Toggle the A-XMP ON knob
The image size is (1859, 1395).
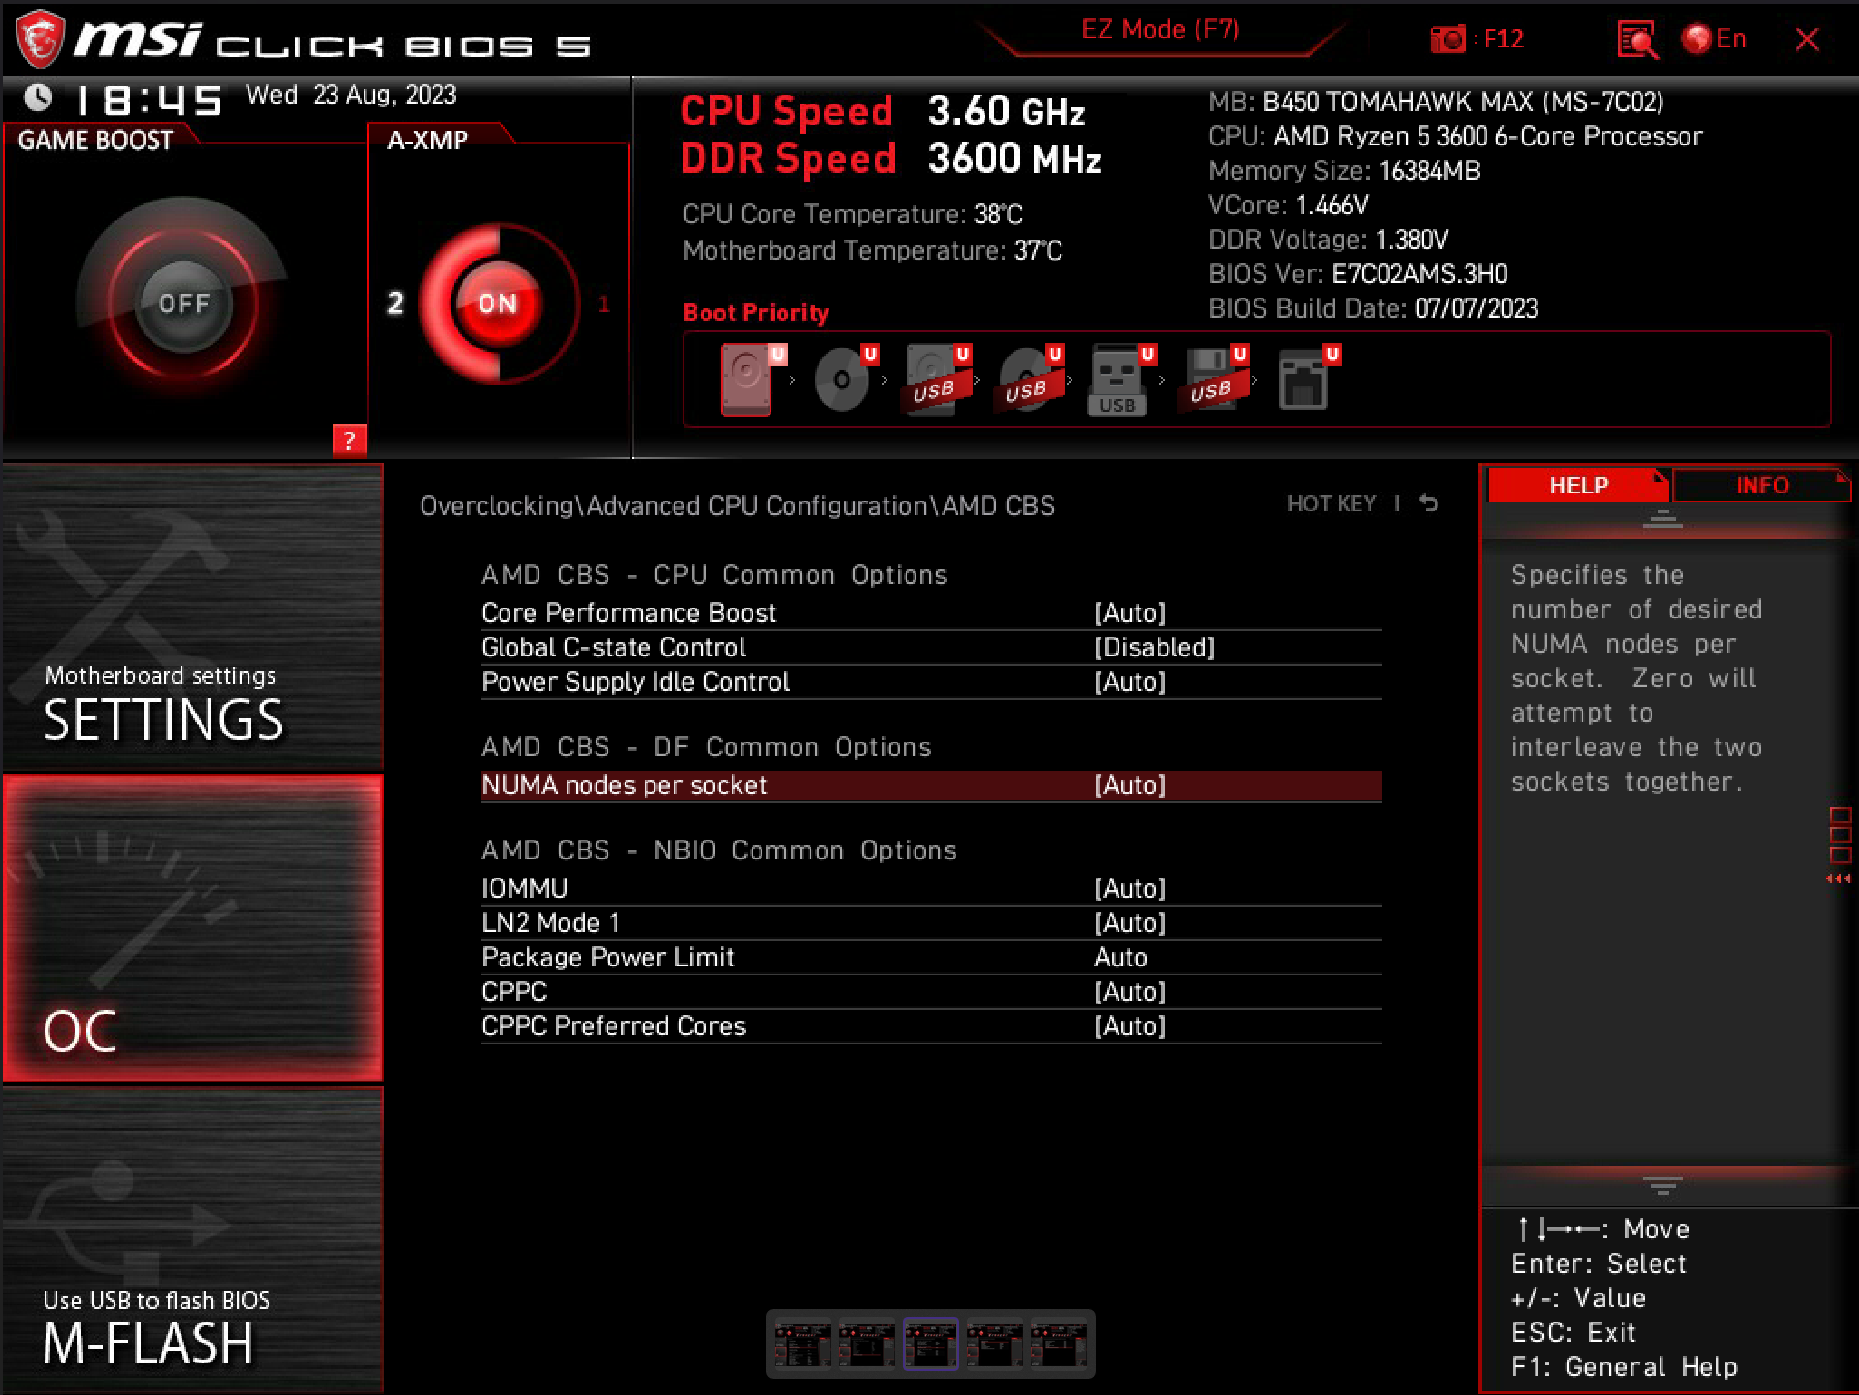497,303
